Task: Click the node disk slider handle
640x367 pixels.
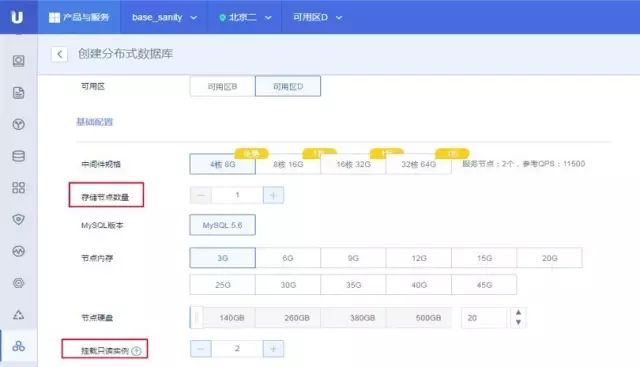Action: pyautogui.click(x=196, y=318)
